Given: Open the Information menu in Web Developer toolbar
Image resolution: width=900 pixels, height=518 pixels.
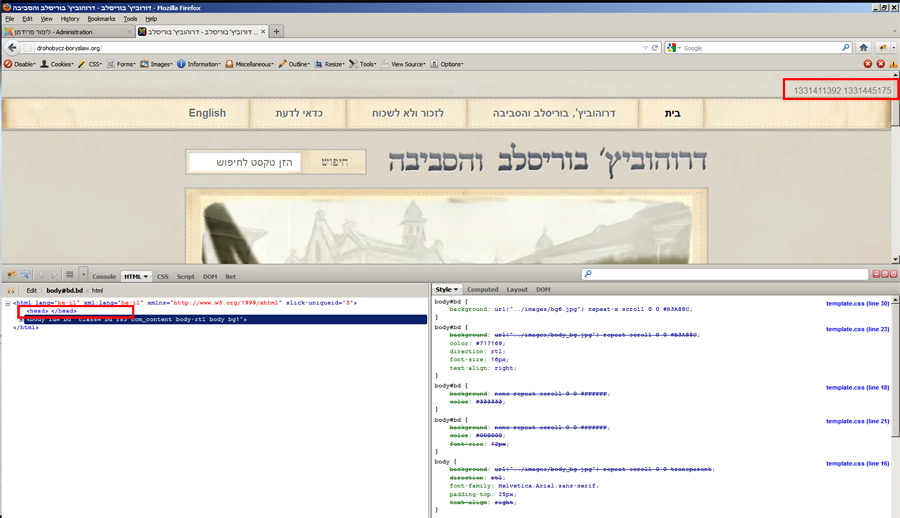Looking at the screenshot, I should 199,64.
